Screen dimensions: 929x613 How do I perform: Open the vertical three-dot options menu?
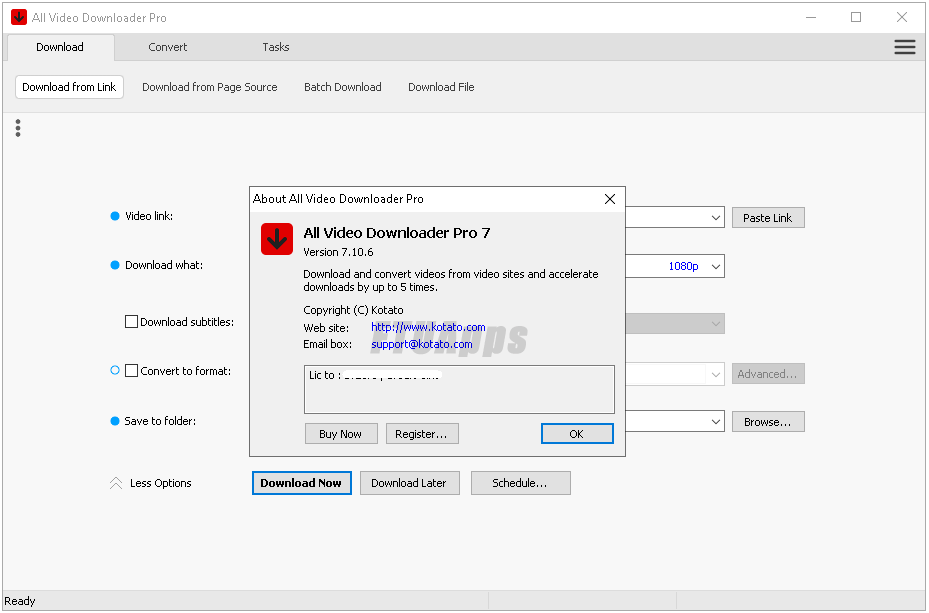tap(18, 128)
